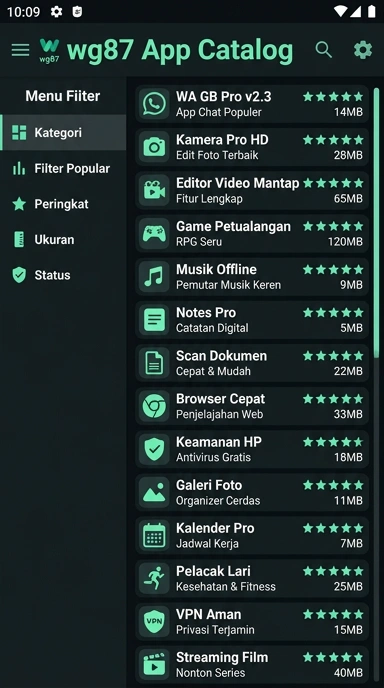Open the Kamera Pro HD entry
Viewport: 384px width, 688px height.
pos(252,147)
